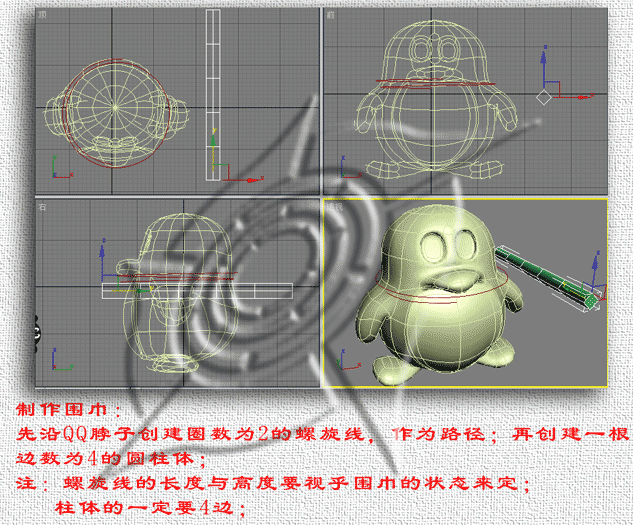Click the white diamond pivot in Front viewport
The height and width of the screenshot is (525, 633).
(x=544, y=97)
